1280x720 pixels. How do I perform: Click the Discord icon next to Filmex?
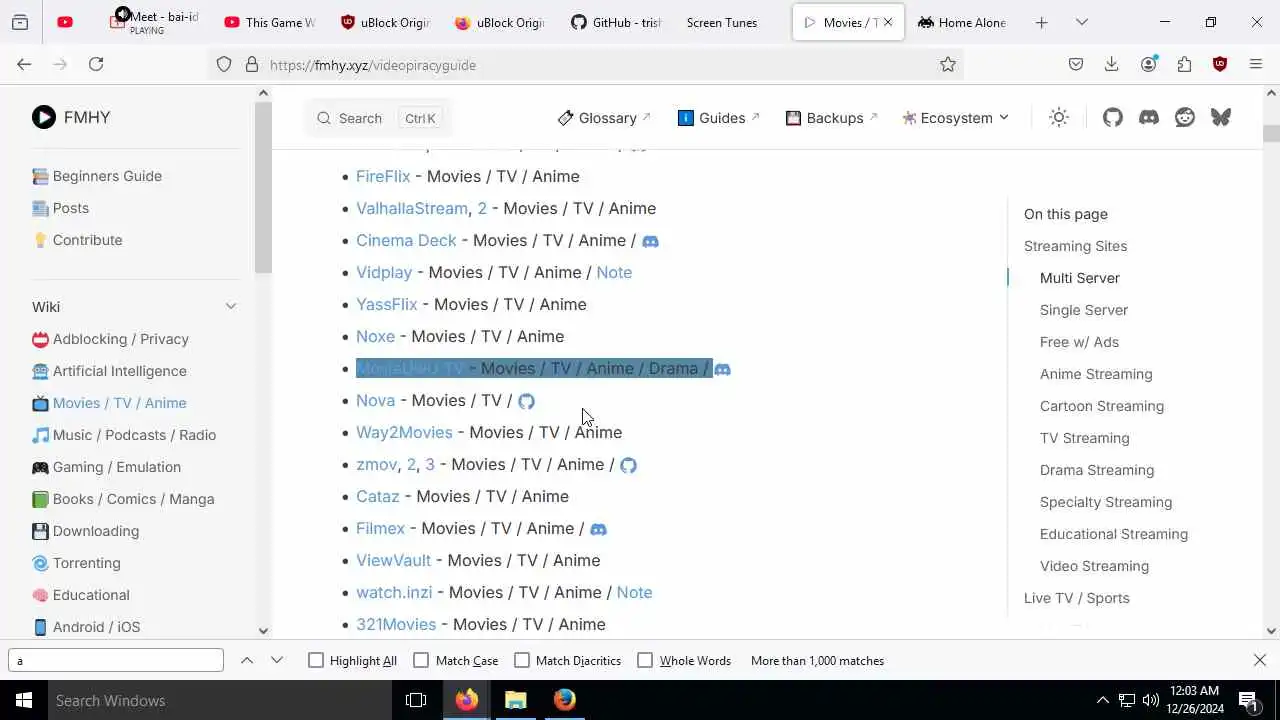click(598, 529)
